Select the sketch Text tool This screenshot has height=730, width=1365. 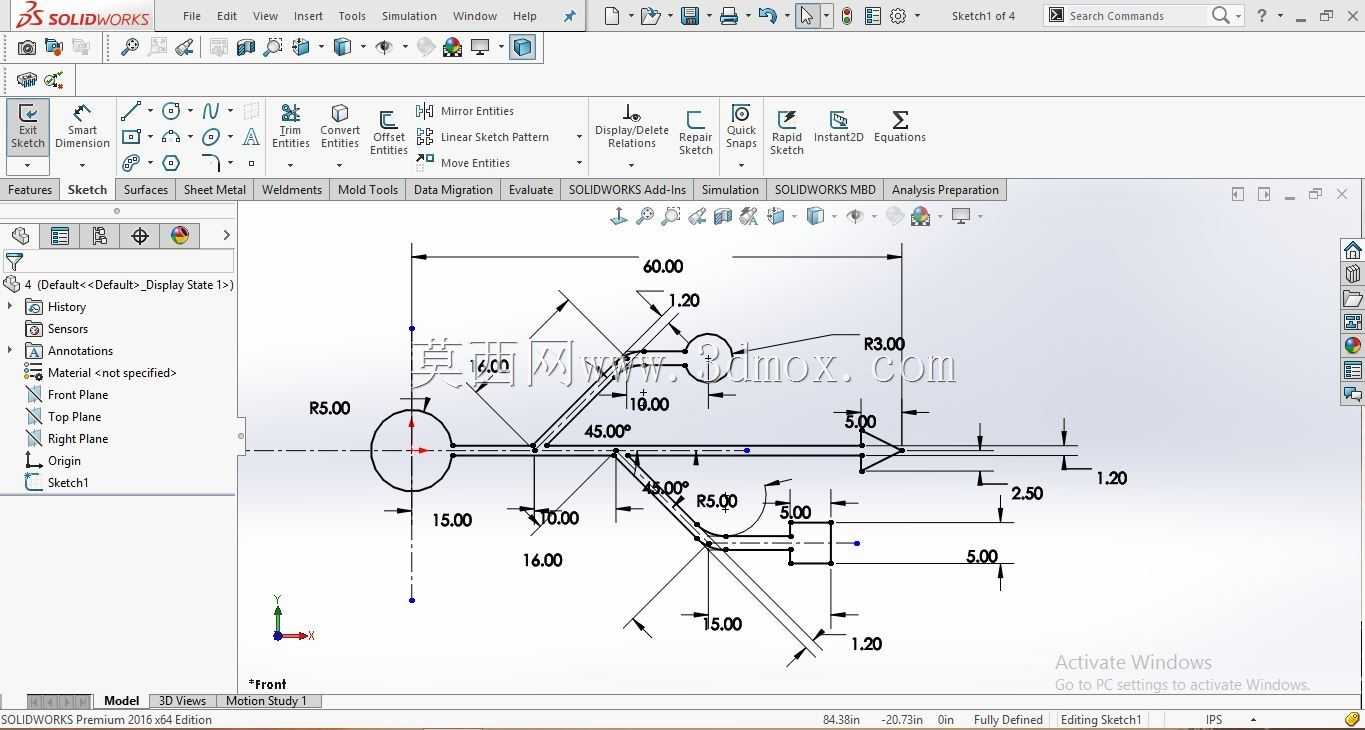coord(251,137)
